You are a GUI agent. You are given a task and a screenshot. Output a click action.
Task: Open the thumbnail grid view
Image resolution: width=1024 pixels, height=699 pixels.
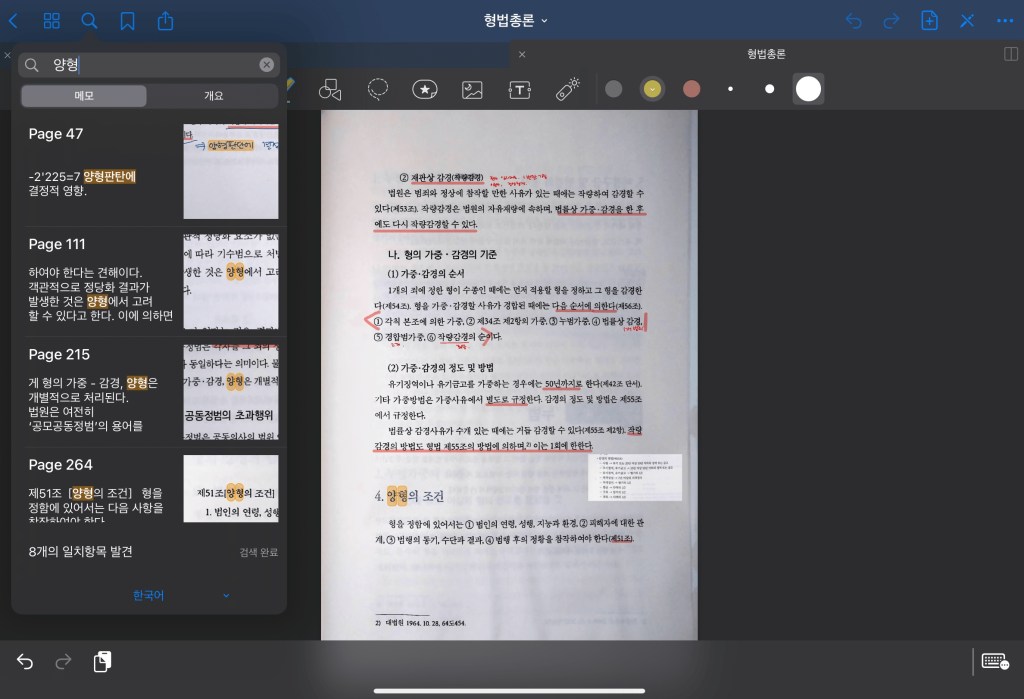[52, 20]
